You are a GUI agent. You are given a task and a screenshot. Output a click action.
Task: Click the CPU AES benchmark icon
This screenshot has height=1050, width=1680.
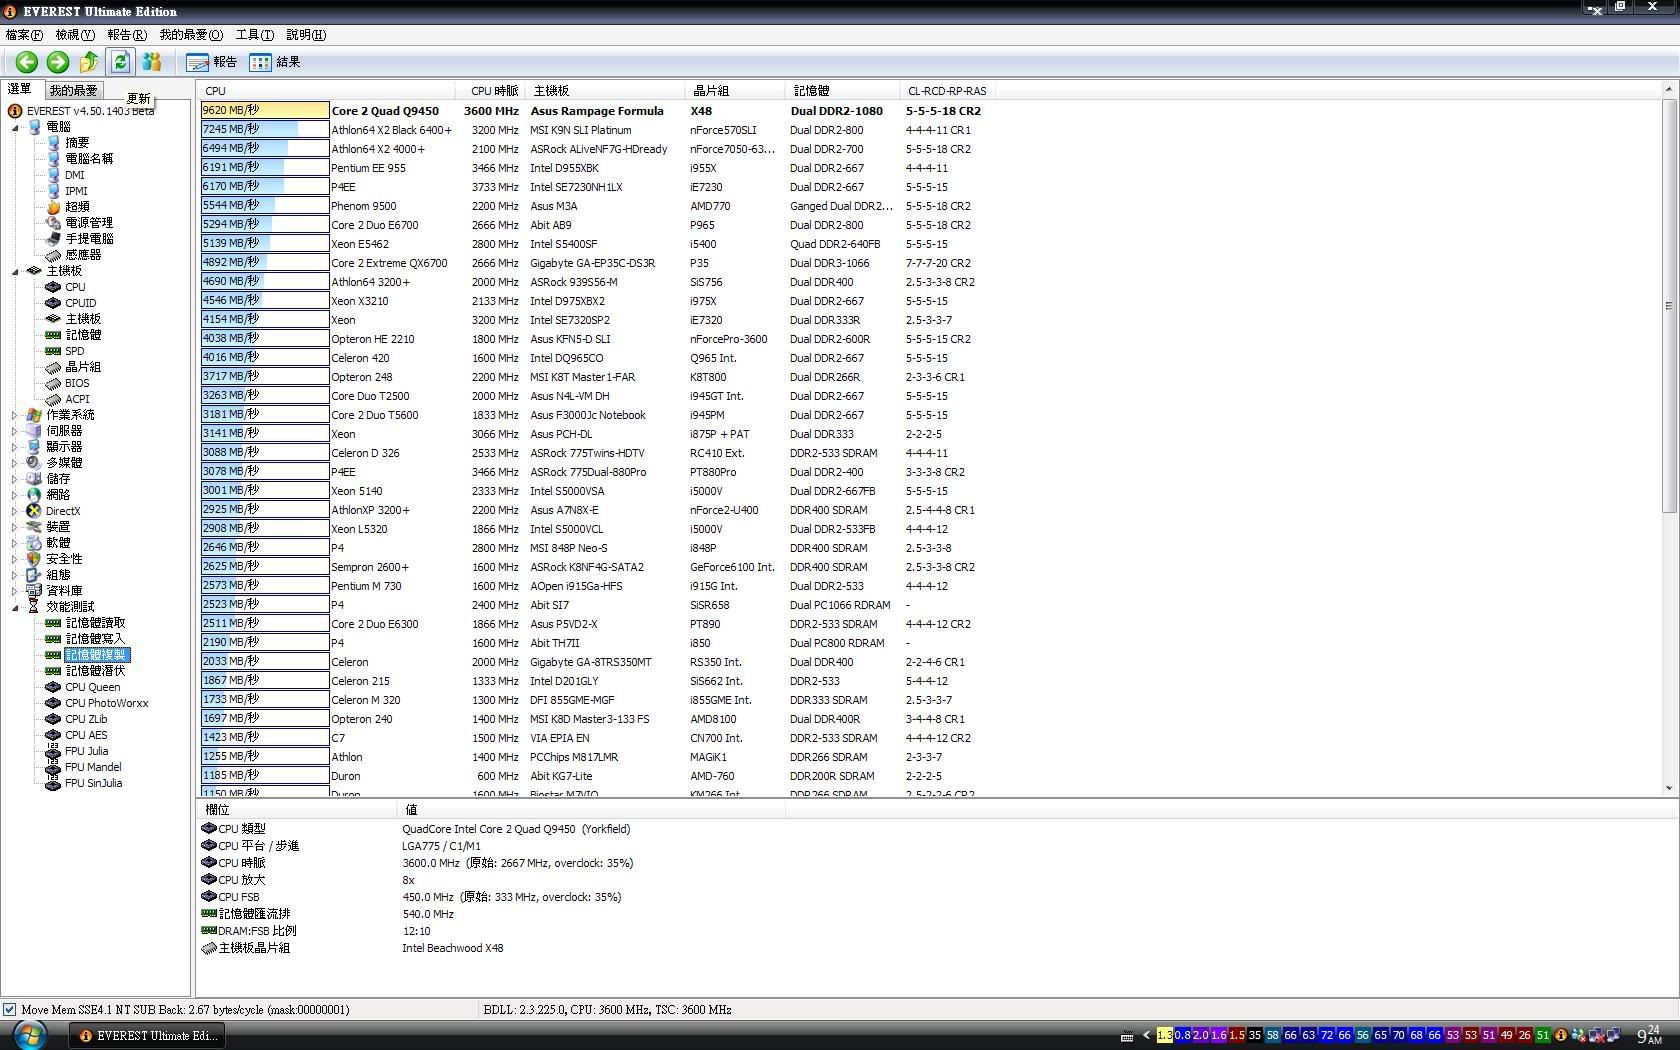click(x=53, y=735)
